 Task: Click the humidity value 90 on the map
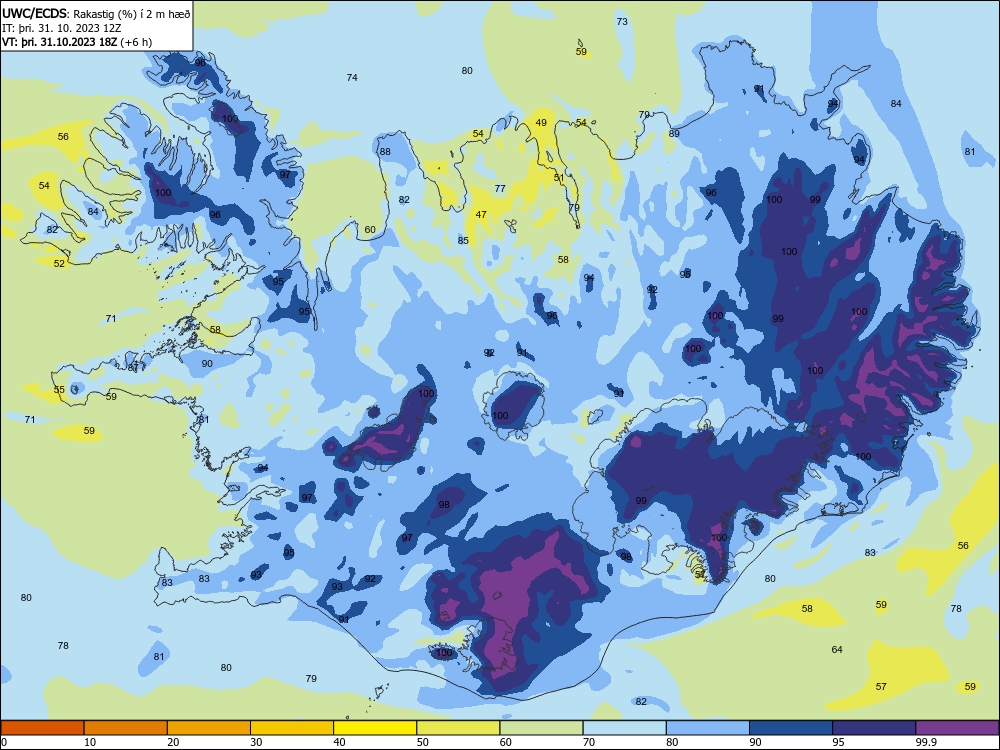click(207, 364)
